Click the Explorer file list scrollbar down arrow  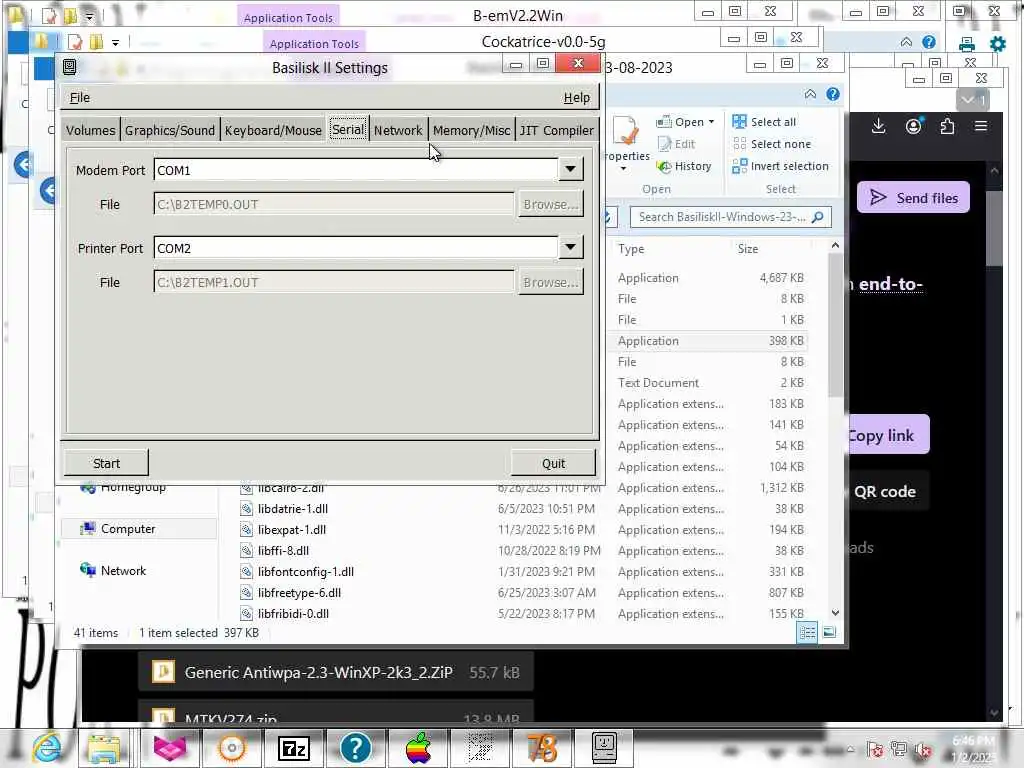(x=835, y=613)
